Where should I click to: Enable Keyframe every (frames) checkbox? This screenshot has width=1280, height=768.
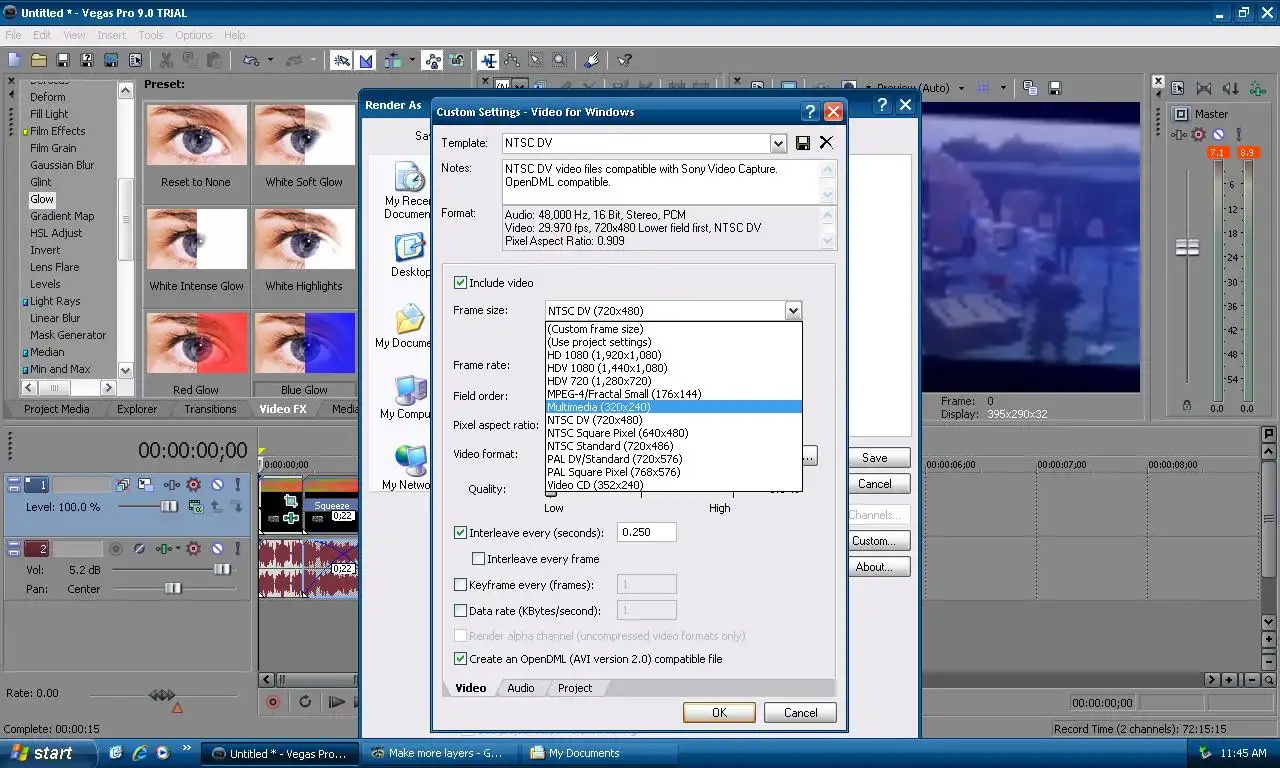coord(461,585)
